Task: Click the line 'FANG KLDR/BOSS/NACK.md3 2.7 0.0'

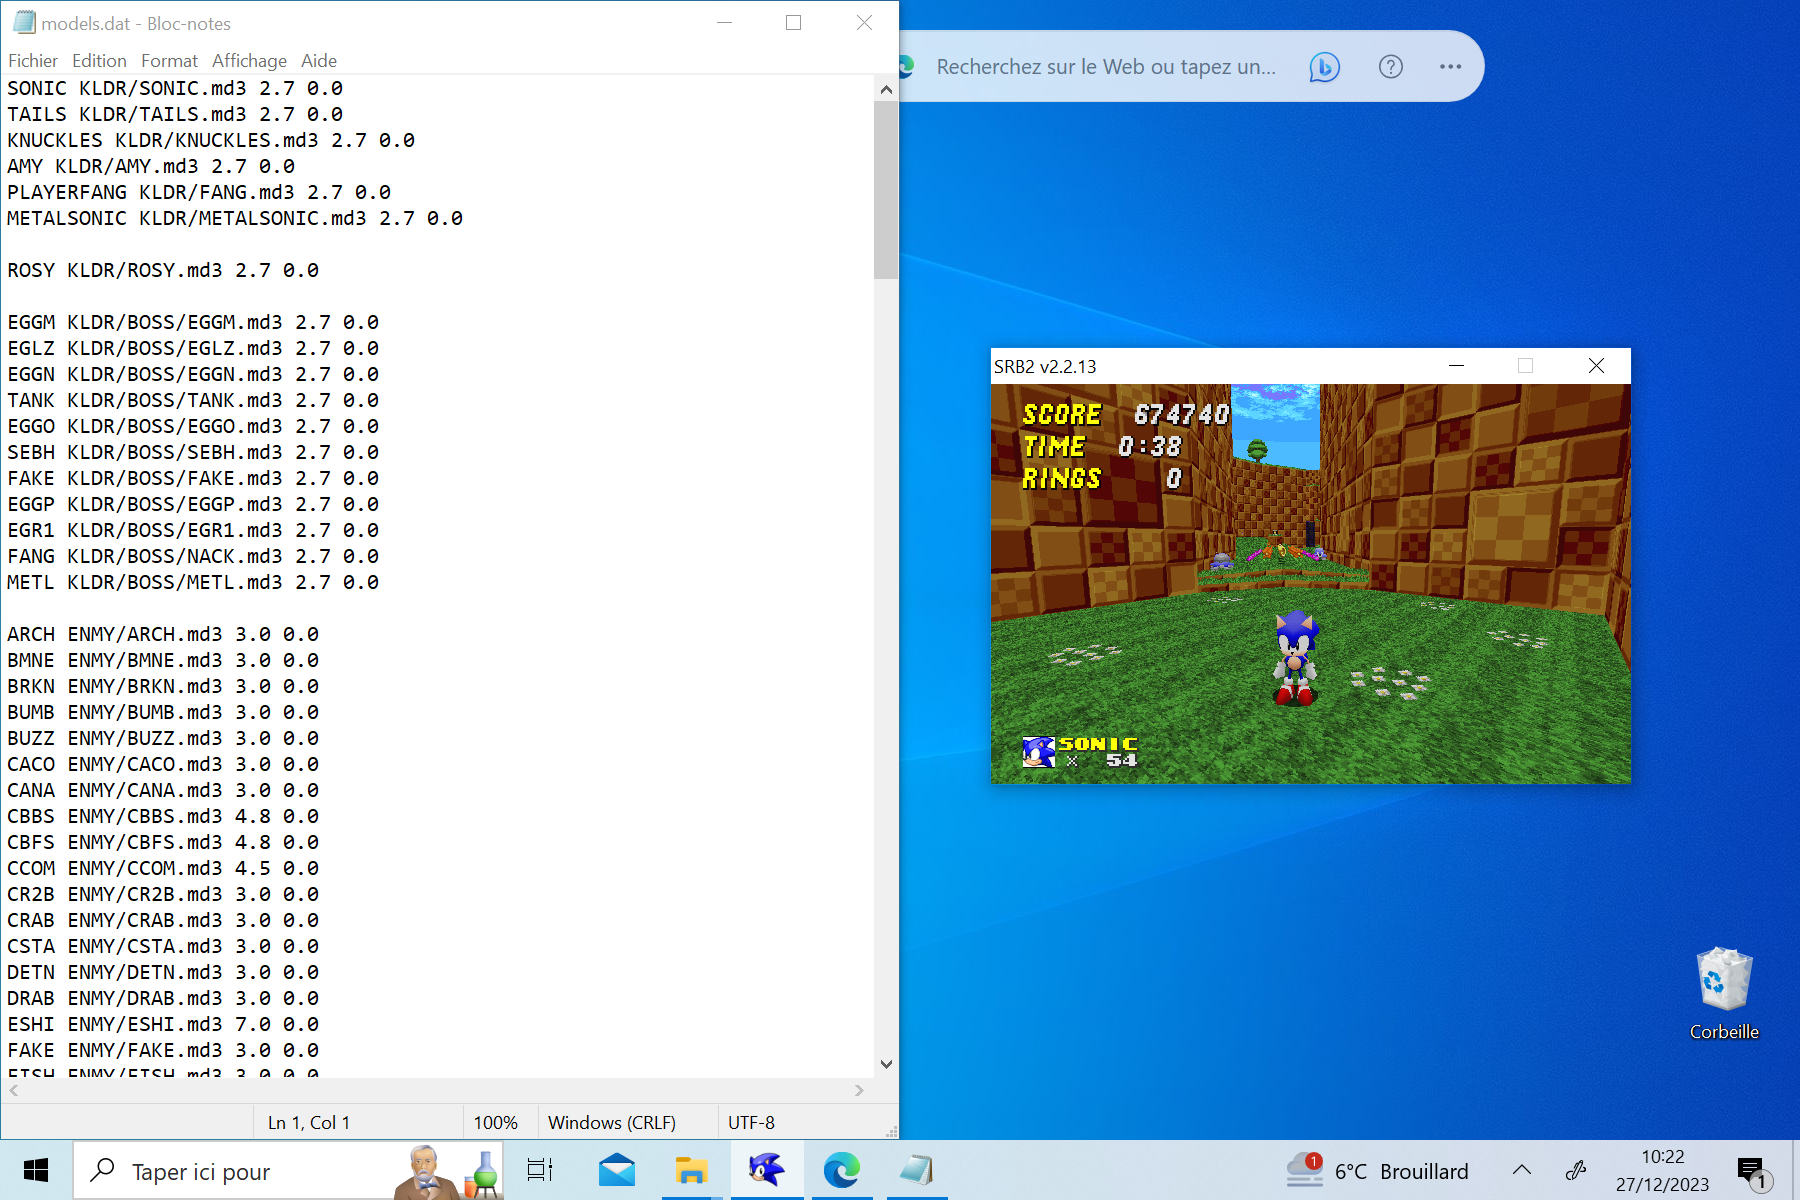Action: point(193,557)
